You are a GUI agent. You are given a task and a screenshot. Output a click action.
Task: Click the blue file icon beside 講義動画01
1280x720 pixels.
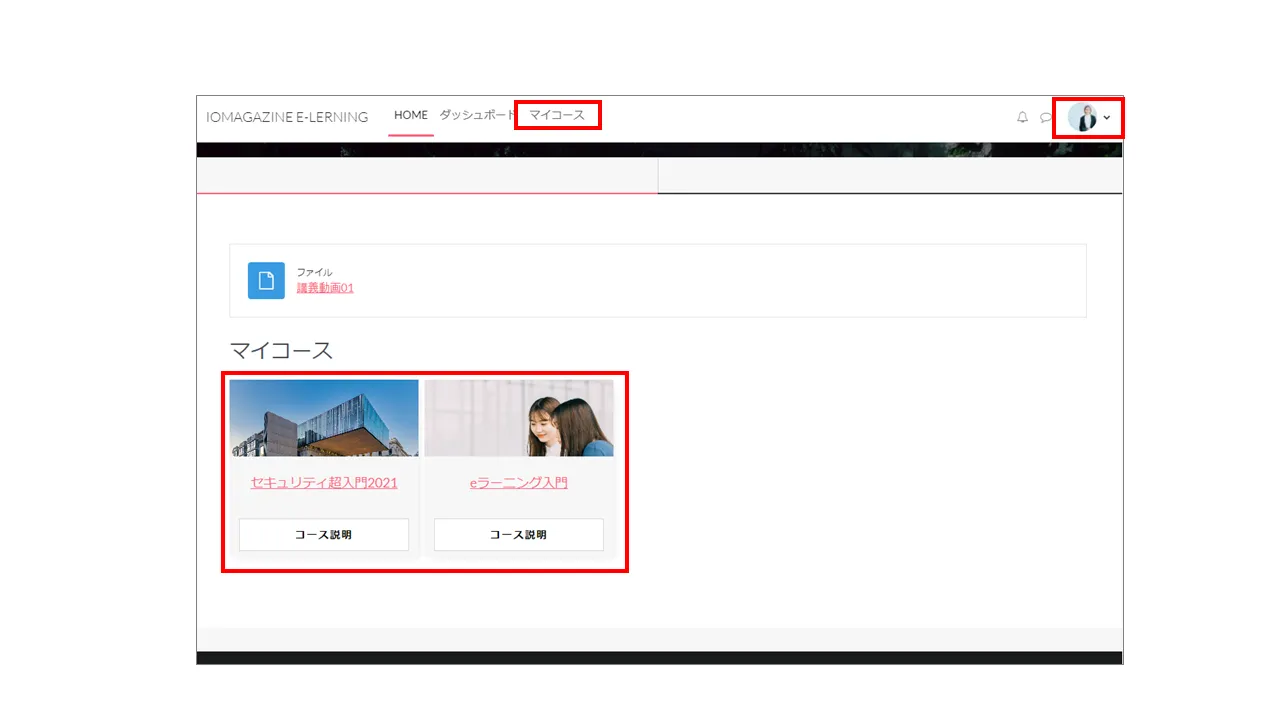coord(266,281)
